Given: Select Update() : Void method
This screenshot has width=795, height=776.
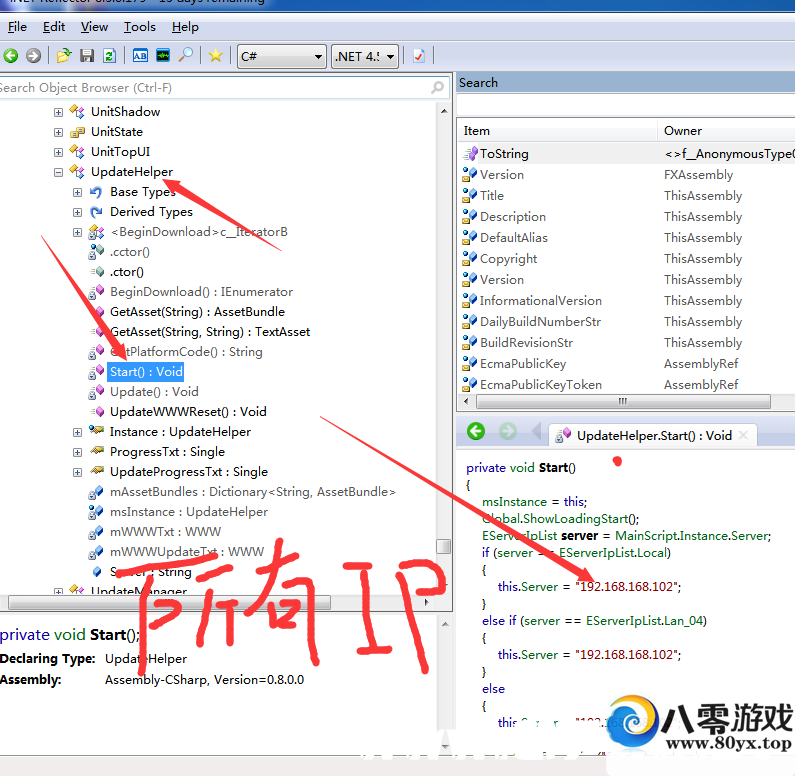Looking at the screenshot, I should click(154, 392).
